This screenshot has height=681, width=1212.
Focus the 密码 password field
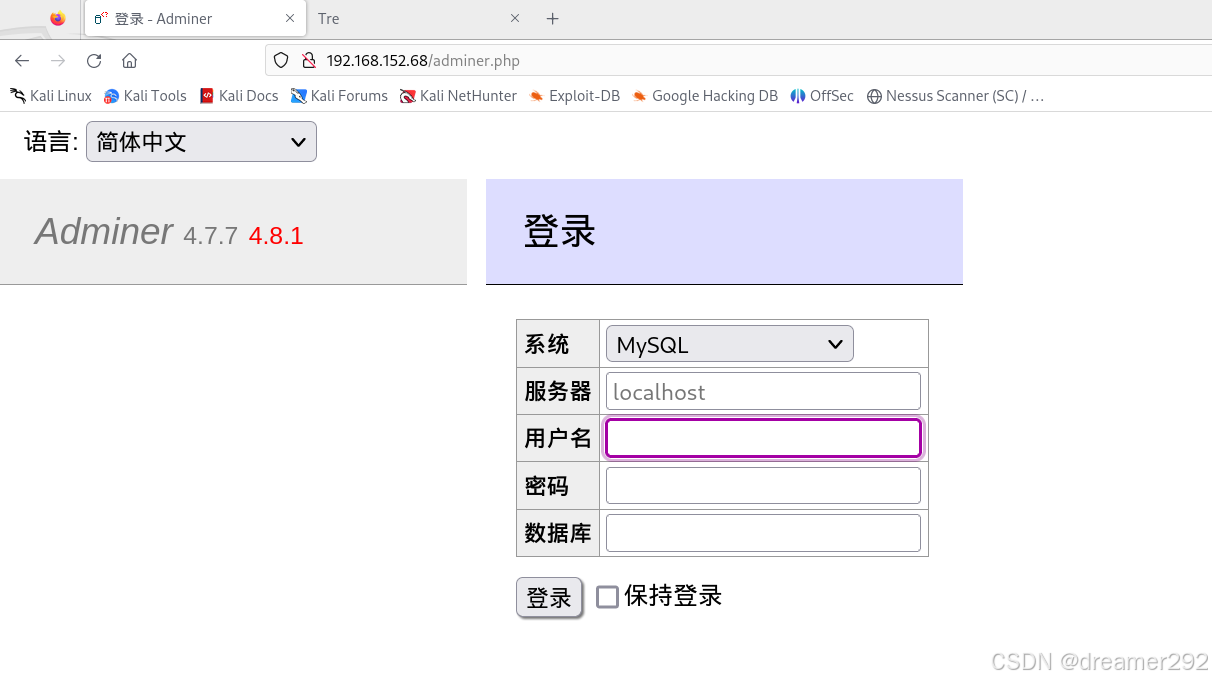click(x=763, y=485)
